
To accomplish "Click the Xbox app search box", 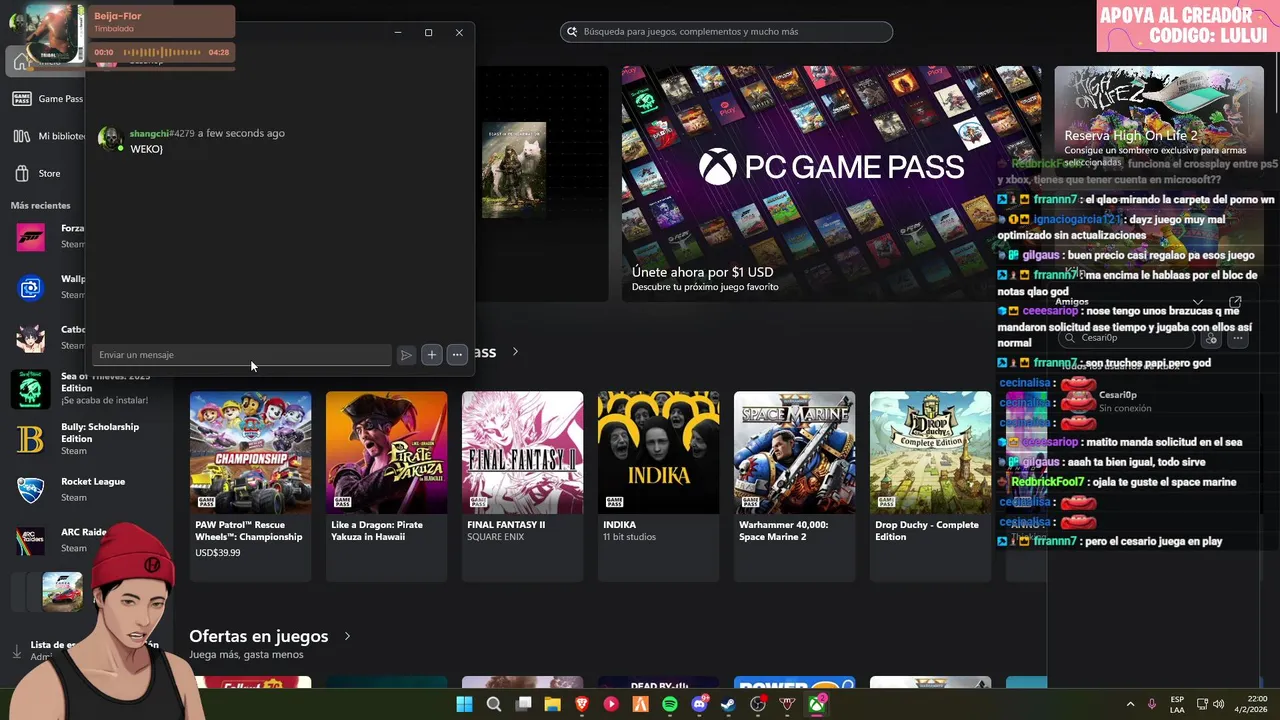I will pyautogui.click(x=726, y=32).
